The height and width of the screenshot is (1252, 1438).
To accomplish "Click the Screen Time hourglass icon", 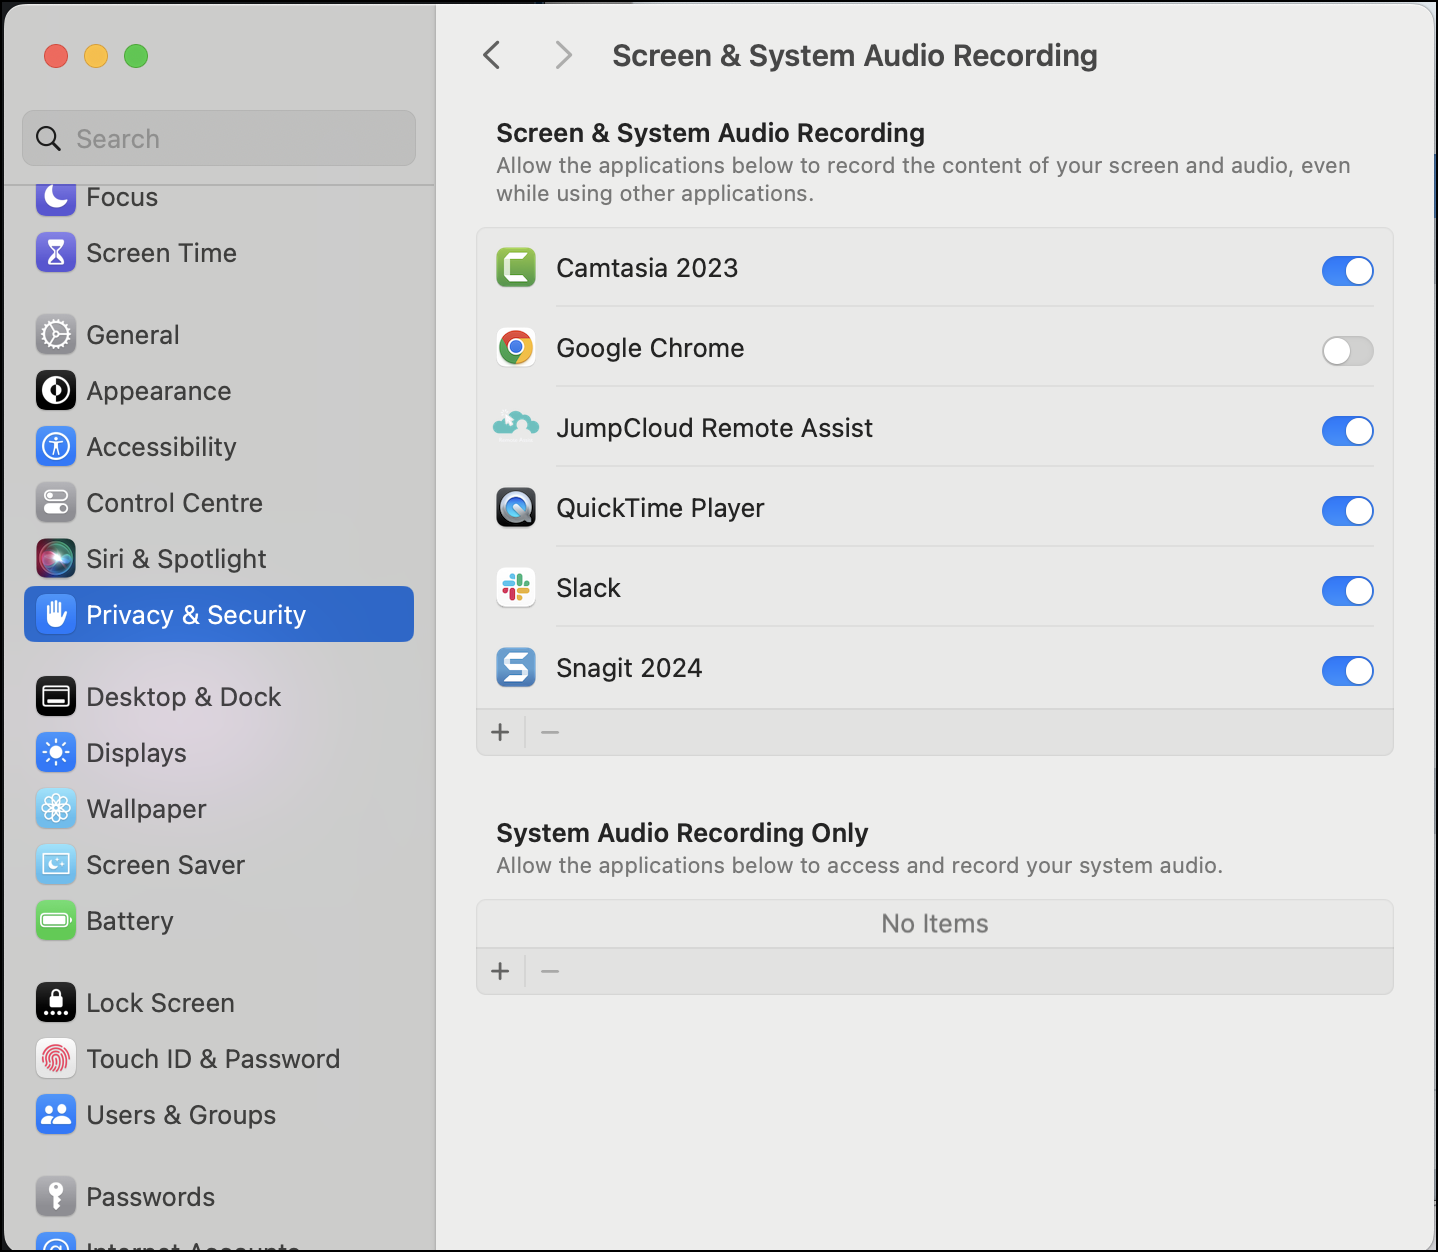I will pyautogui.click(x=55, y=252).
